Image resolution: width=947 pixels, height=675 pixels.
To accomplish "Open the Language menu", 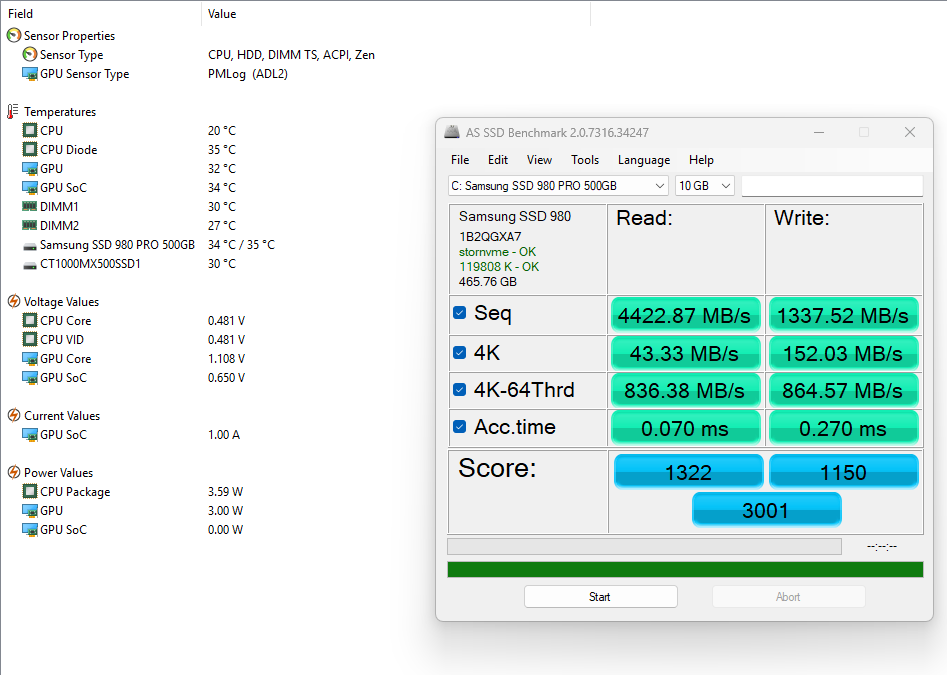I will point(644,160).
